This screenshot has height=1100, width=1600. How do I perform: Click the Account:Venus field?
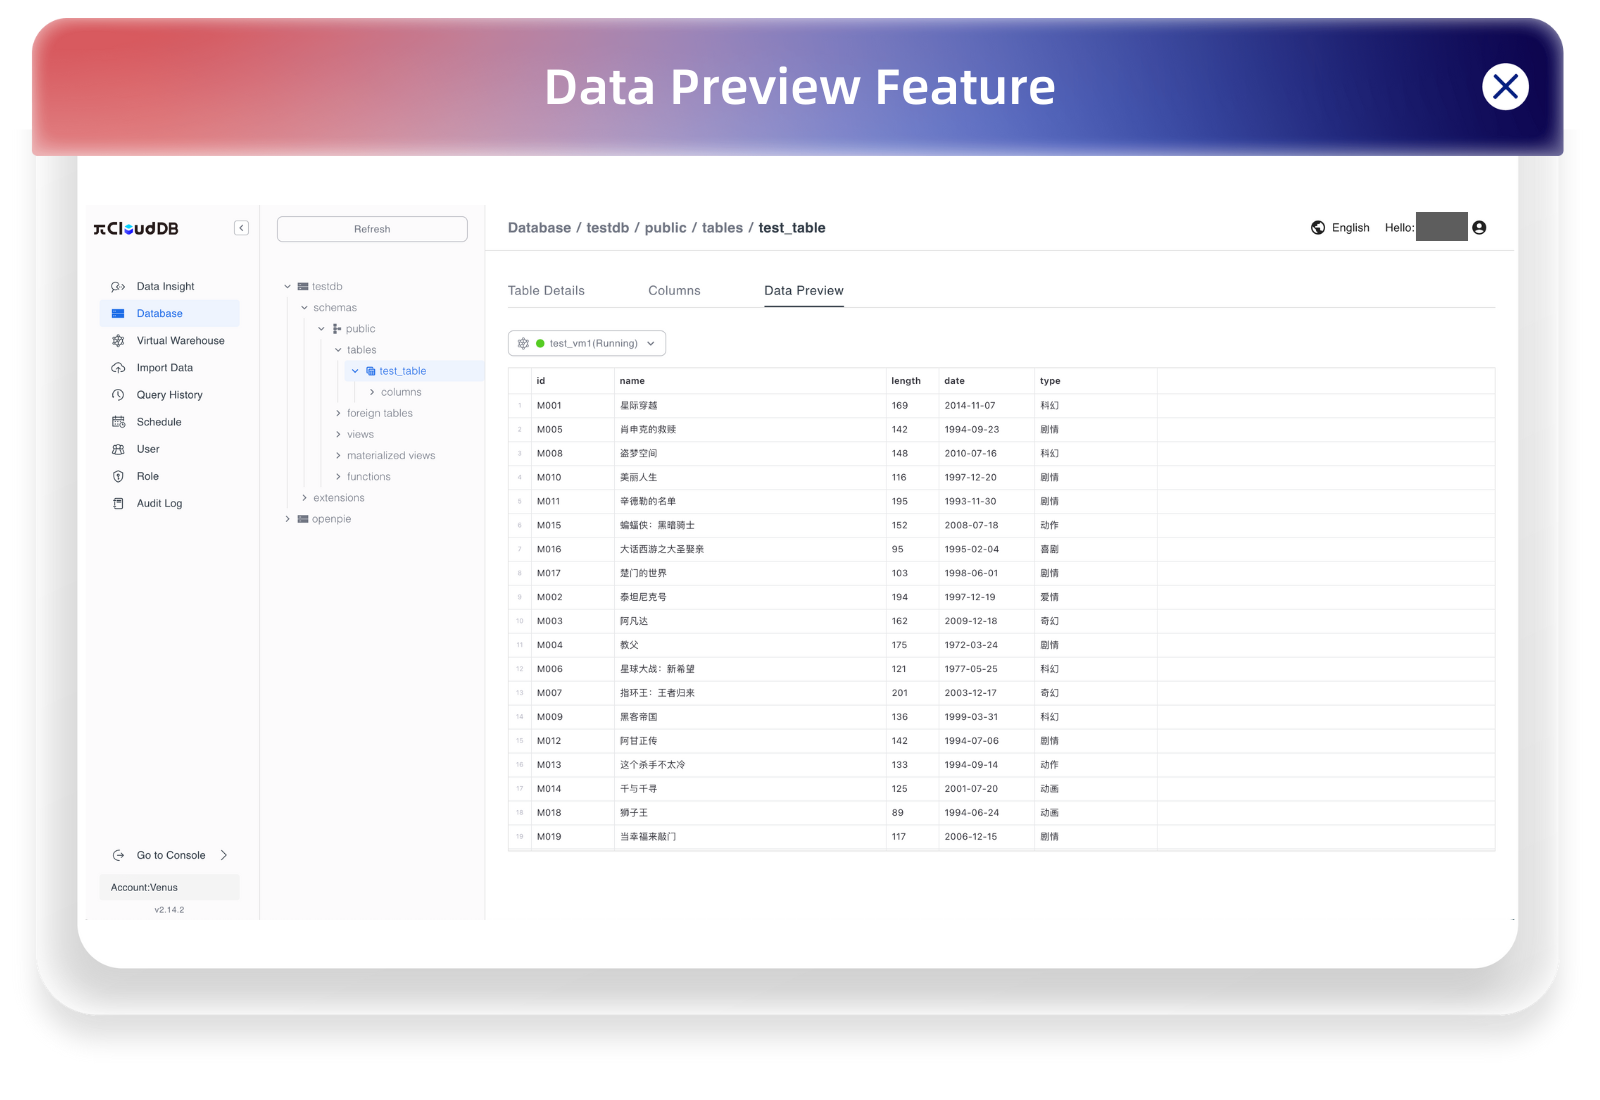coord(169,887)
